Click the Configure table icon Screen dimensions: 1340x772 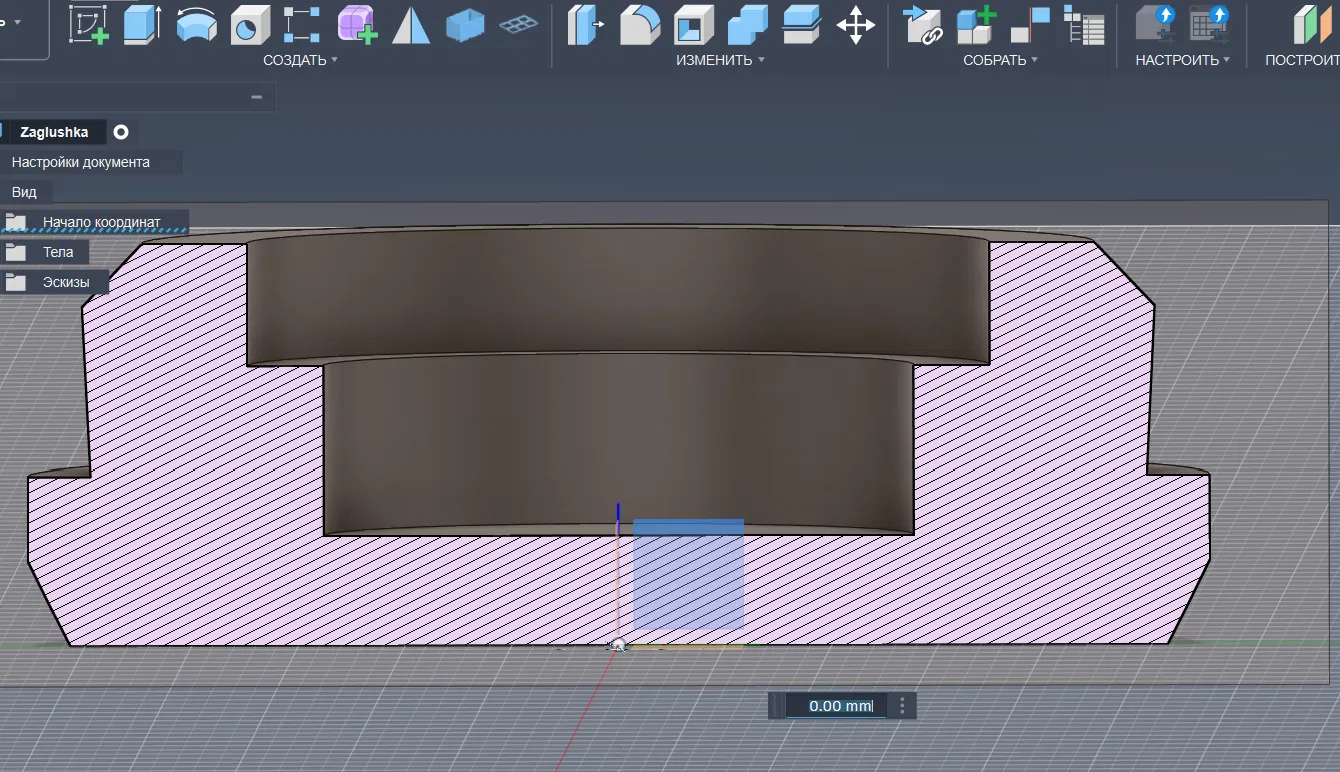1209,25
